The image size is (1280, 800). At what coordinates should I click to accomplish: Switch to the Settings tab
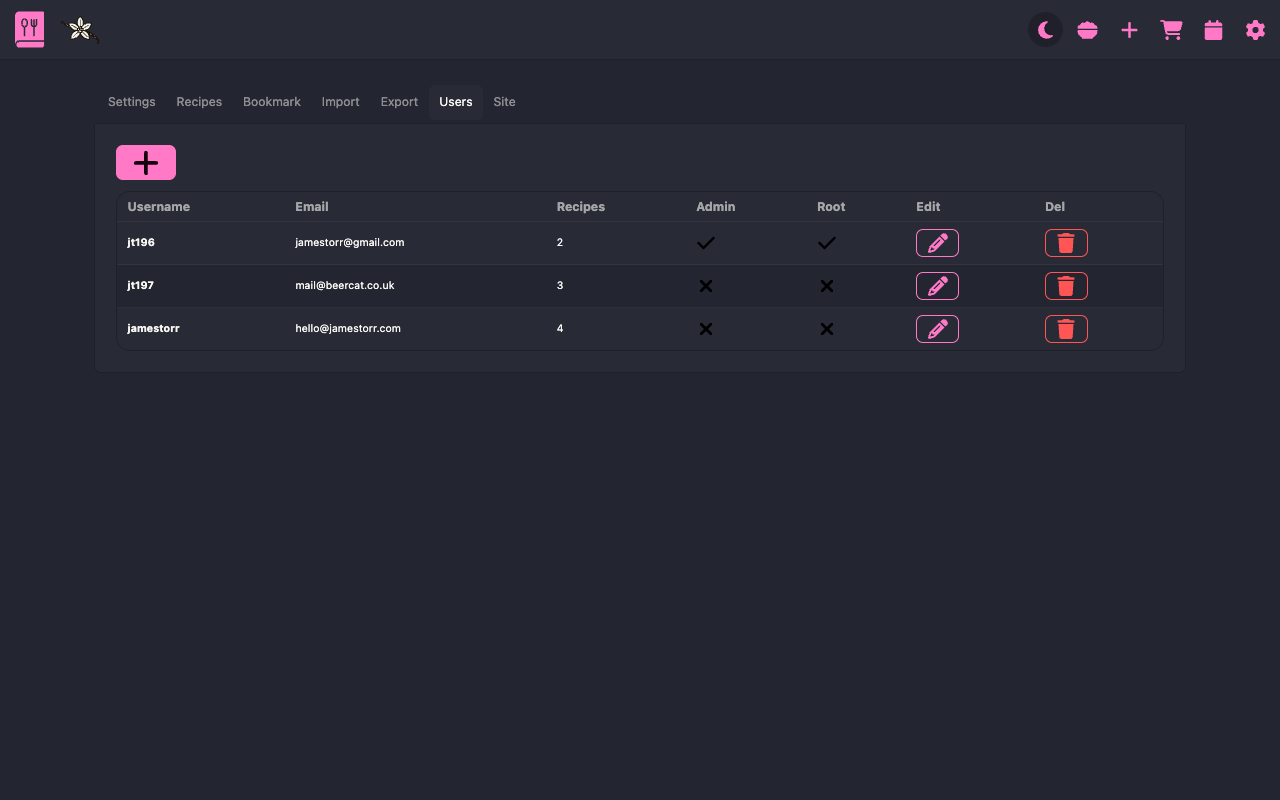(132, 102)
